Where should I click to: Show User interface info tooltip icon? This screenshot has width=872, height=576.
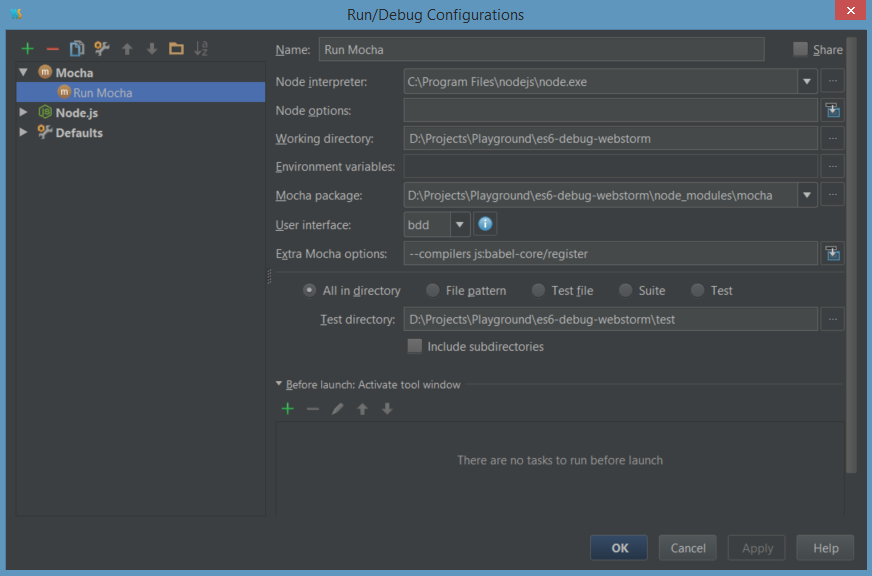(x=485, y=224)
